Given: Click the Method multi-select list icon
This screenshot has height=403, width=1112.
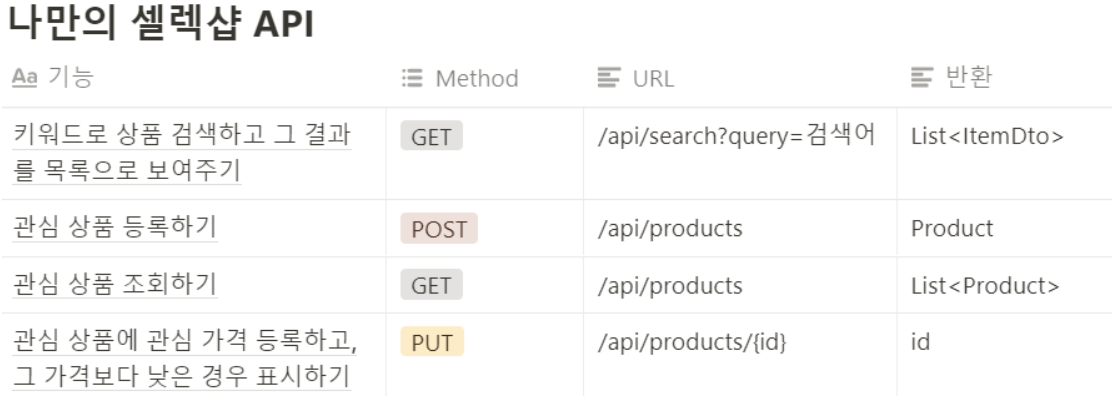Looking at the screenshot, I should (412, 78).
